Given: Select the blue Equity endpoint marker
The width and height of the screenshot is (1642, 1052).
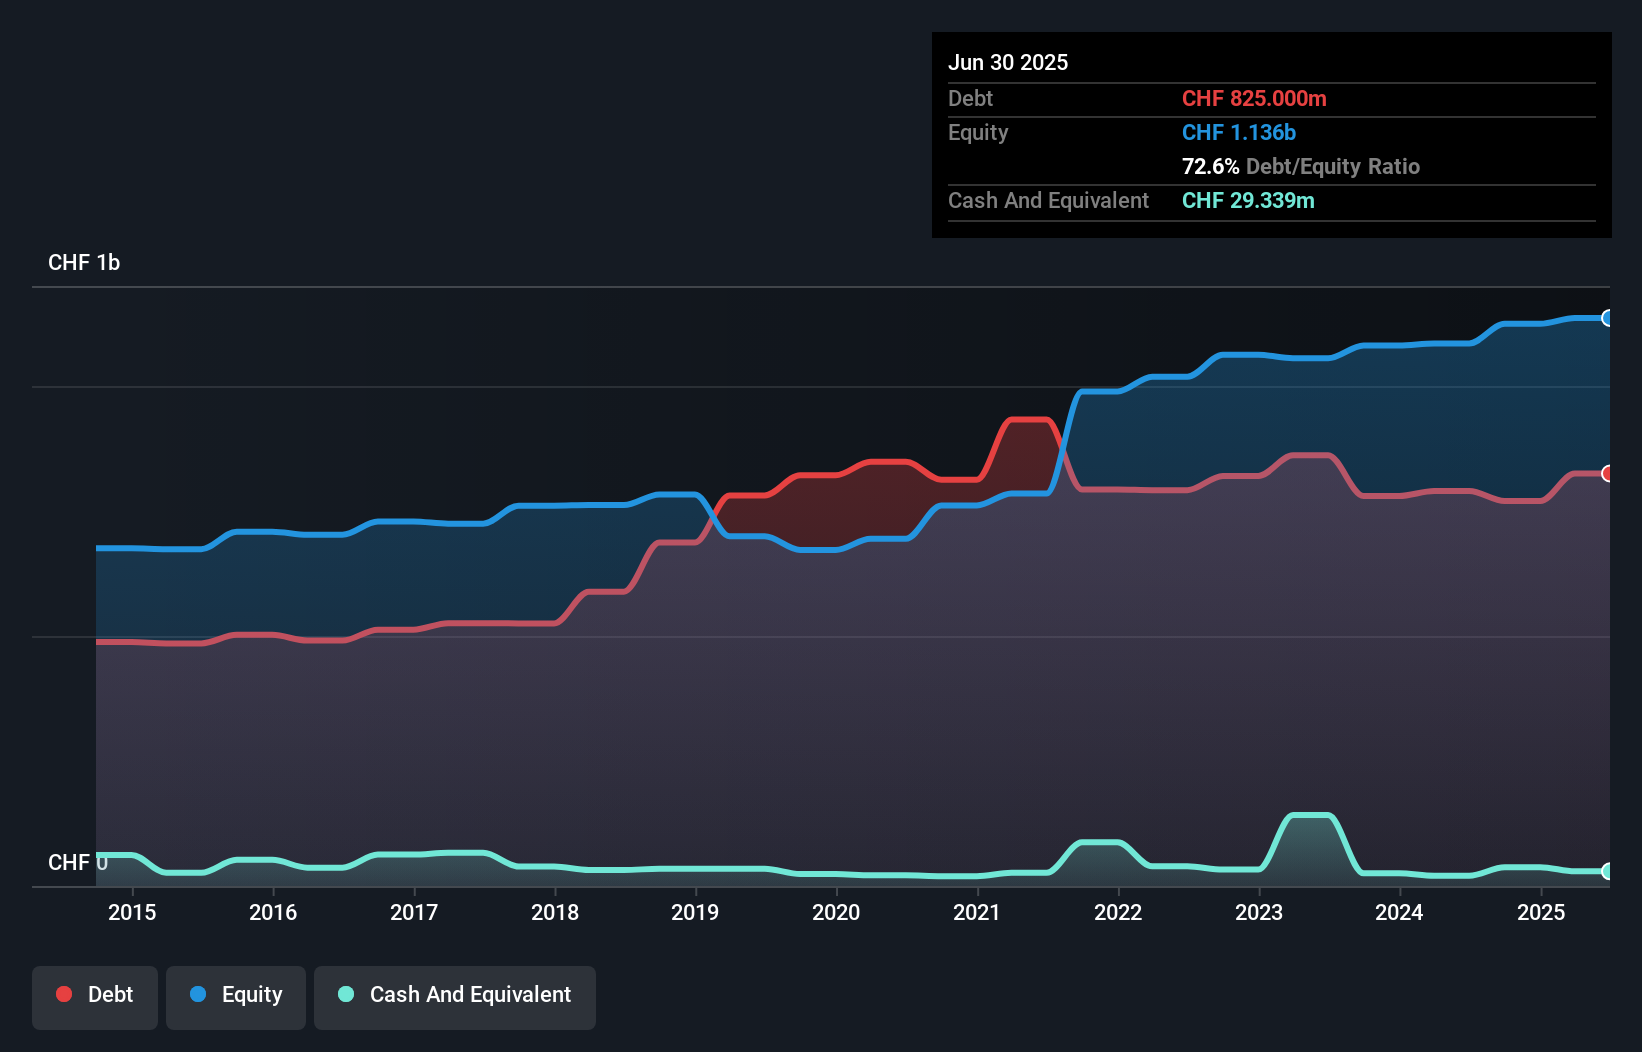Looking at the screenshot, I should point(1607,318).
